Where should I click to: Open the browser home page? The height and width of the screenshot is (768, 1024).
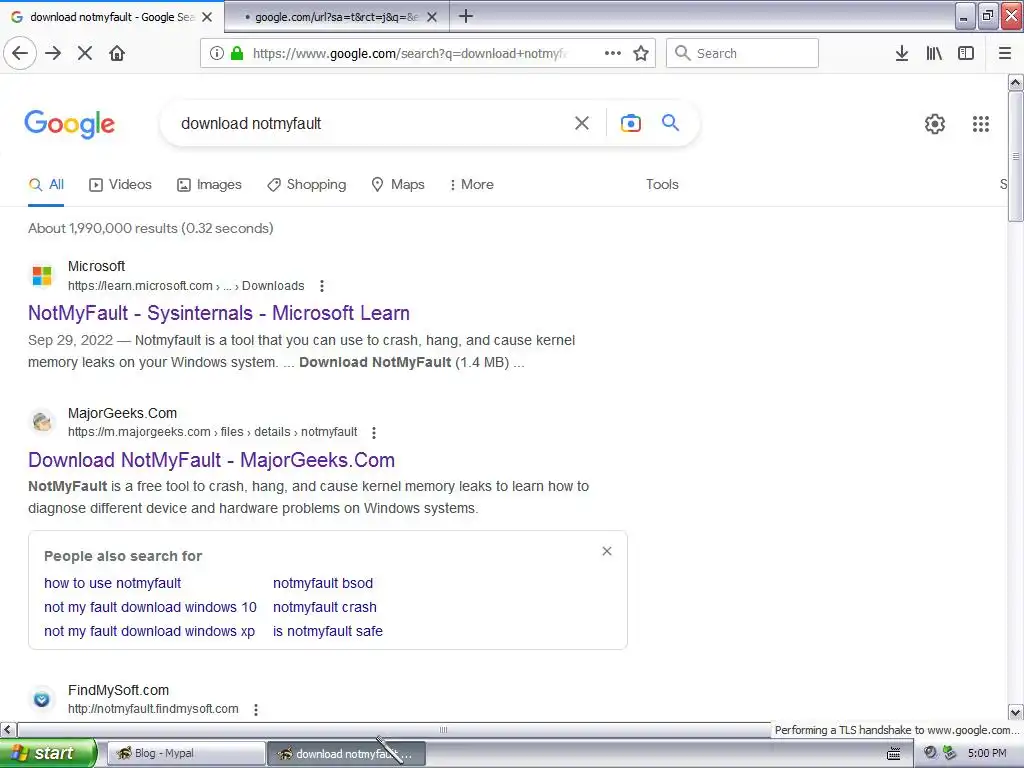coord(117,54)
